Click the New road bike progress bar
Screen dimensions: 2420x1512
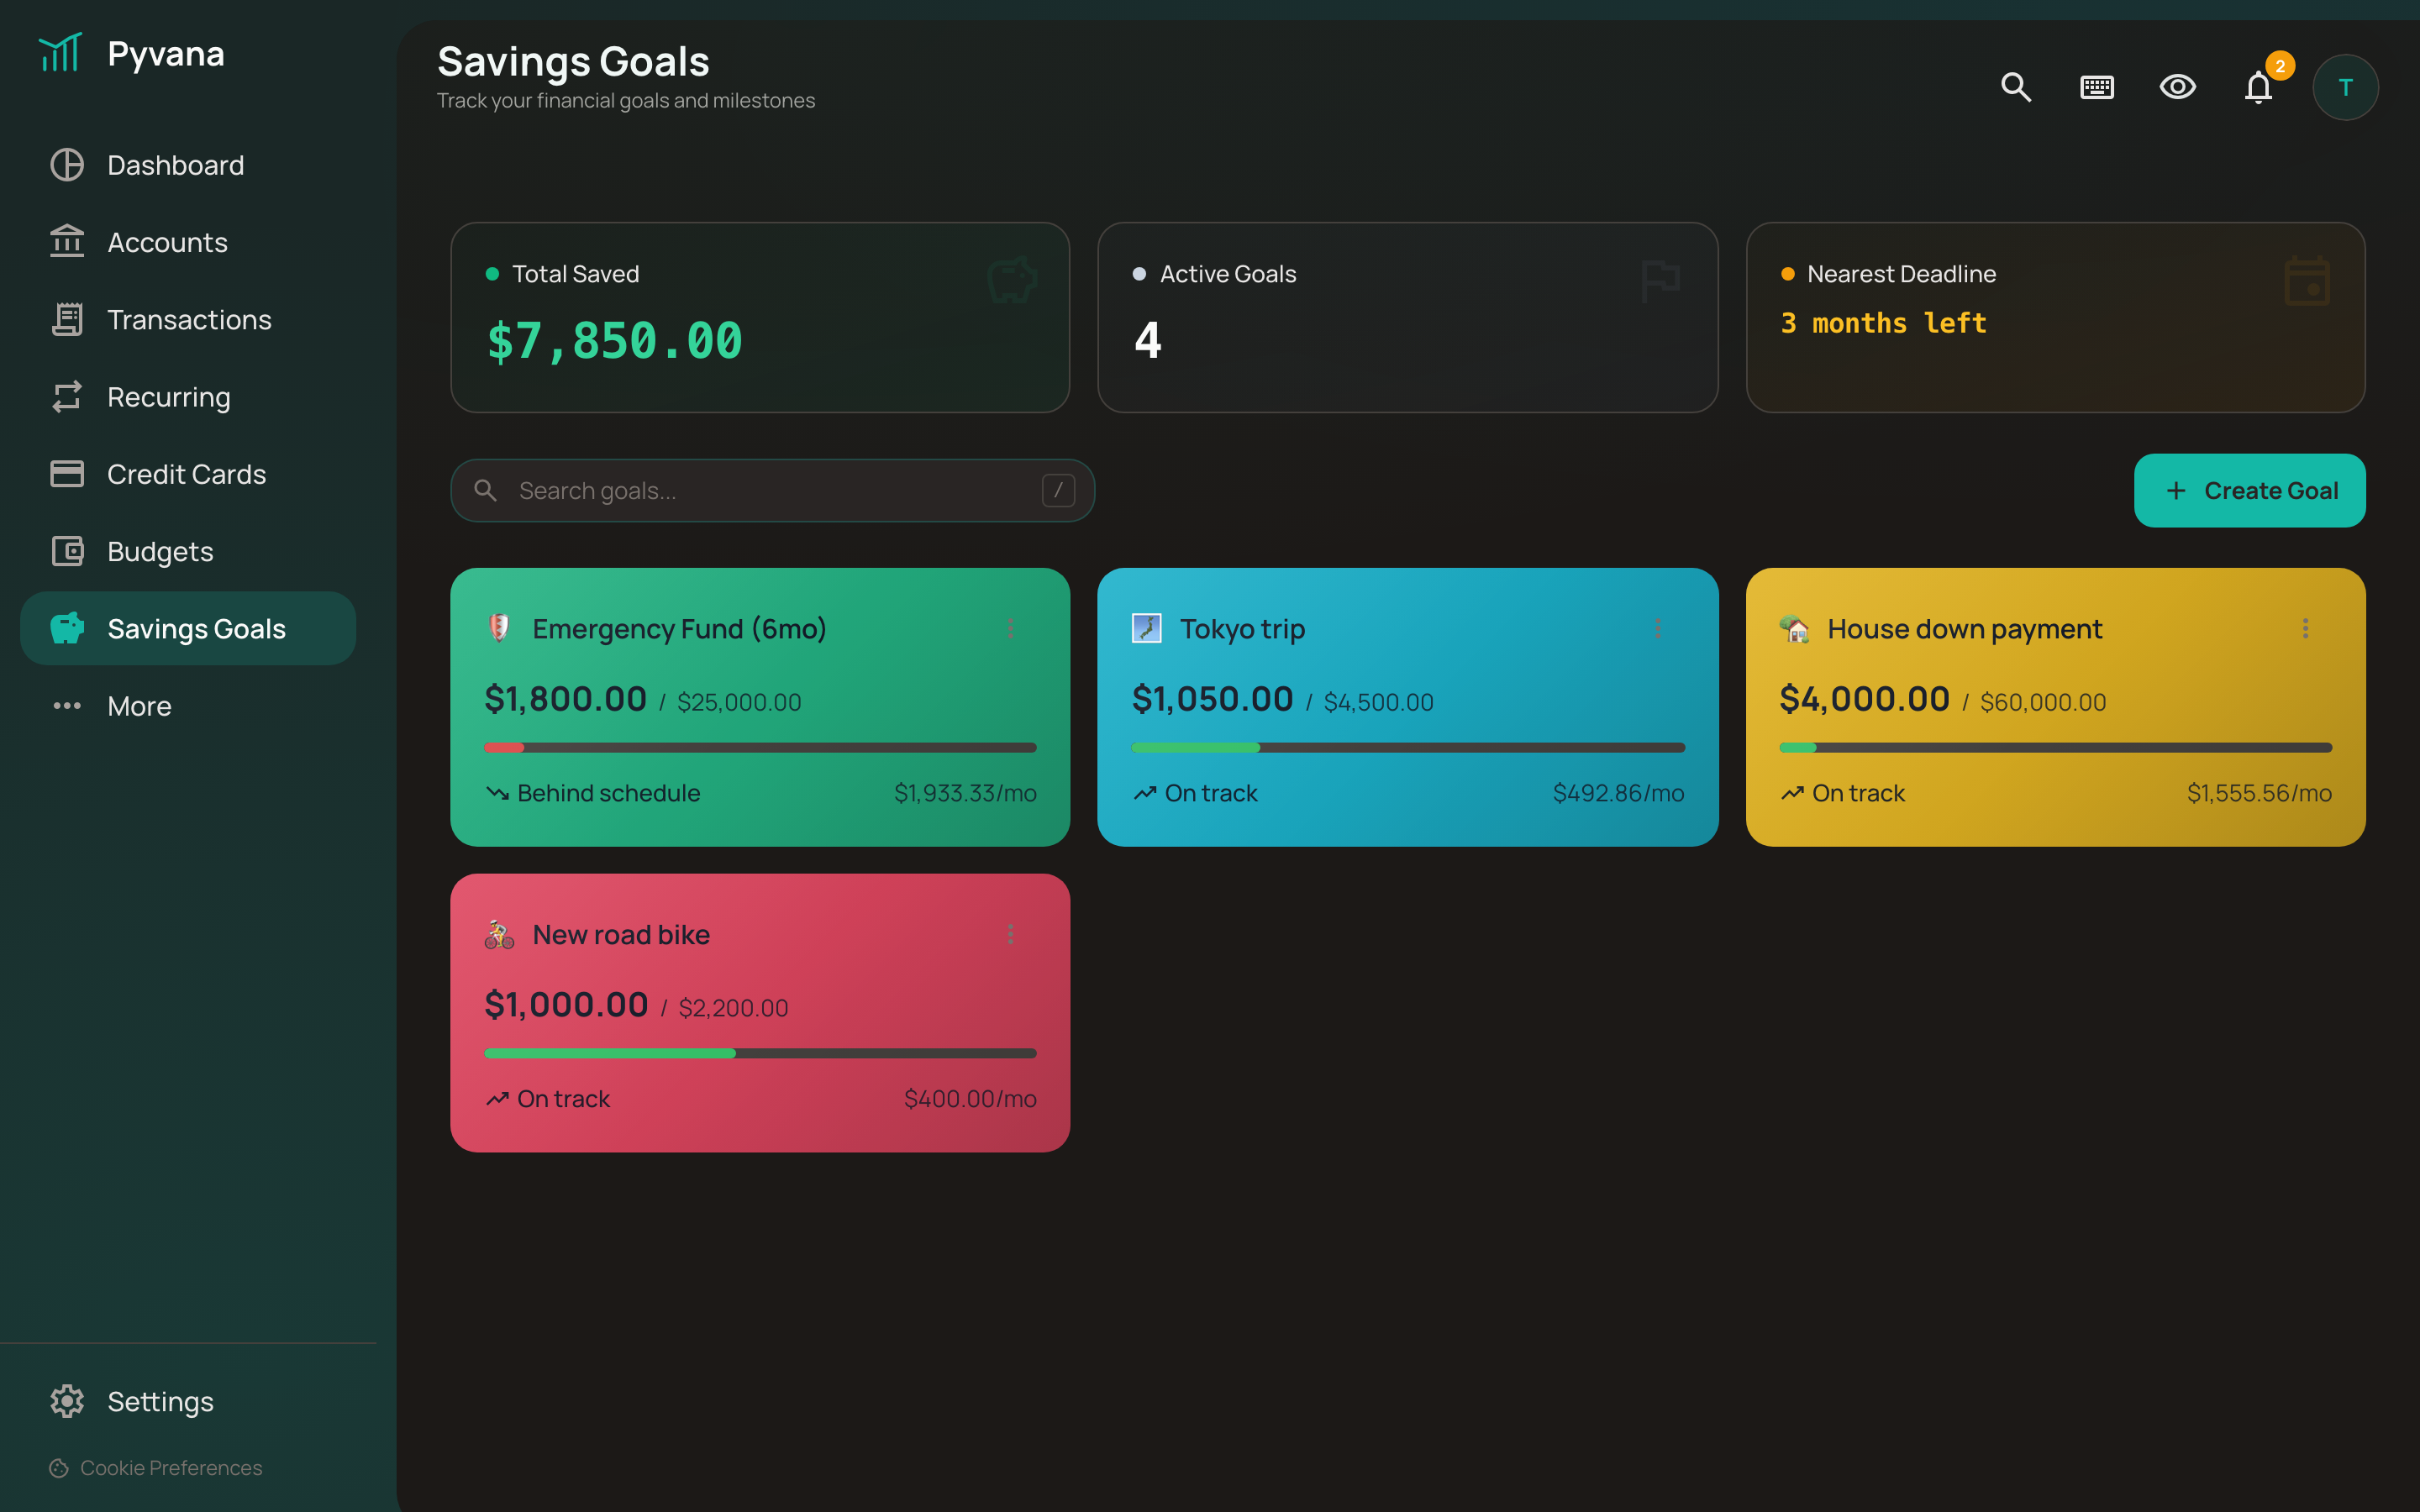(760, 1053)
